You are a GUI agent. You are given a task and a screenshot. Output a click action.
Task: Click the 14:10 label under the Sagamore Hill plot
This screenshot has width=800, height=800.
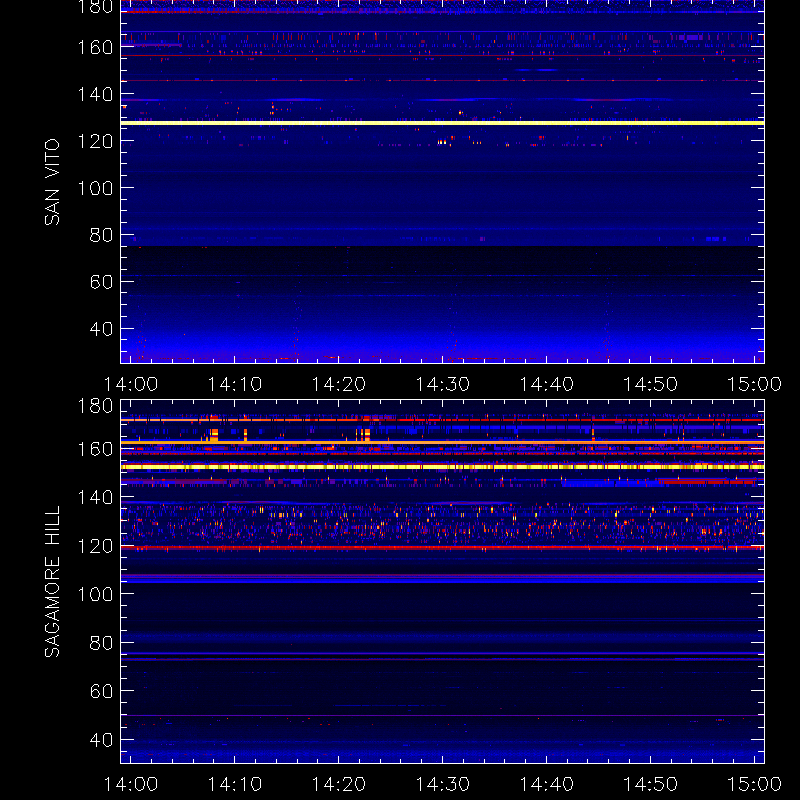click(235, 784)
